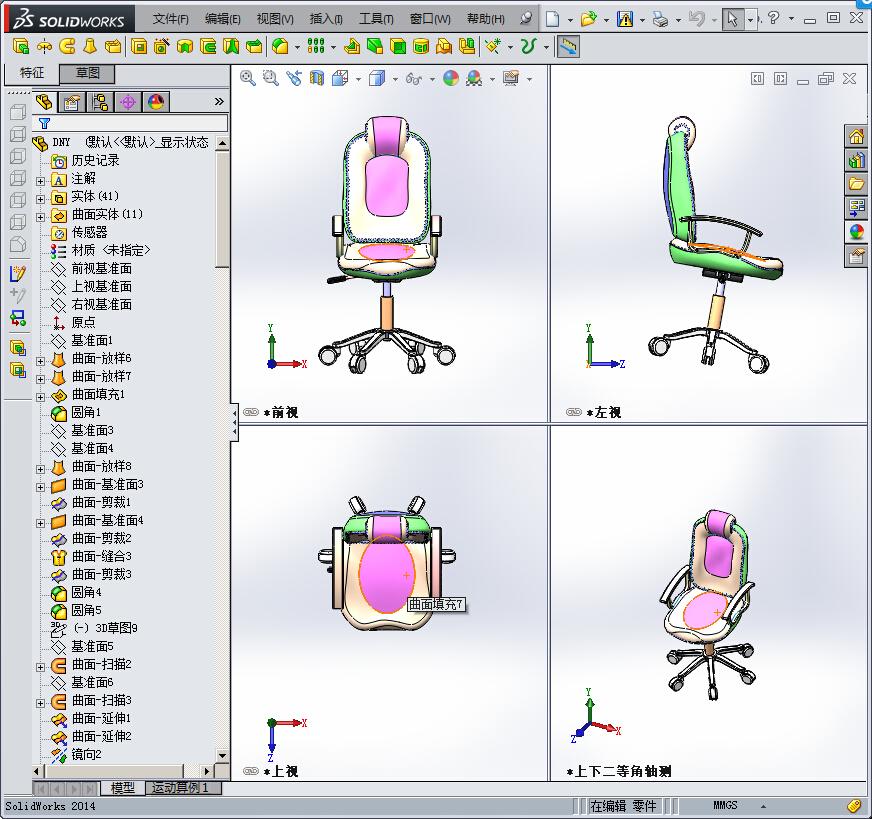Open the Hide/Show Items dropdown arrow
The image size is (872, 819).
pos(432,79)
